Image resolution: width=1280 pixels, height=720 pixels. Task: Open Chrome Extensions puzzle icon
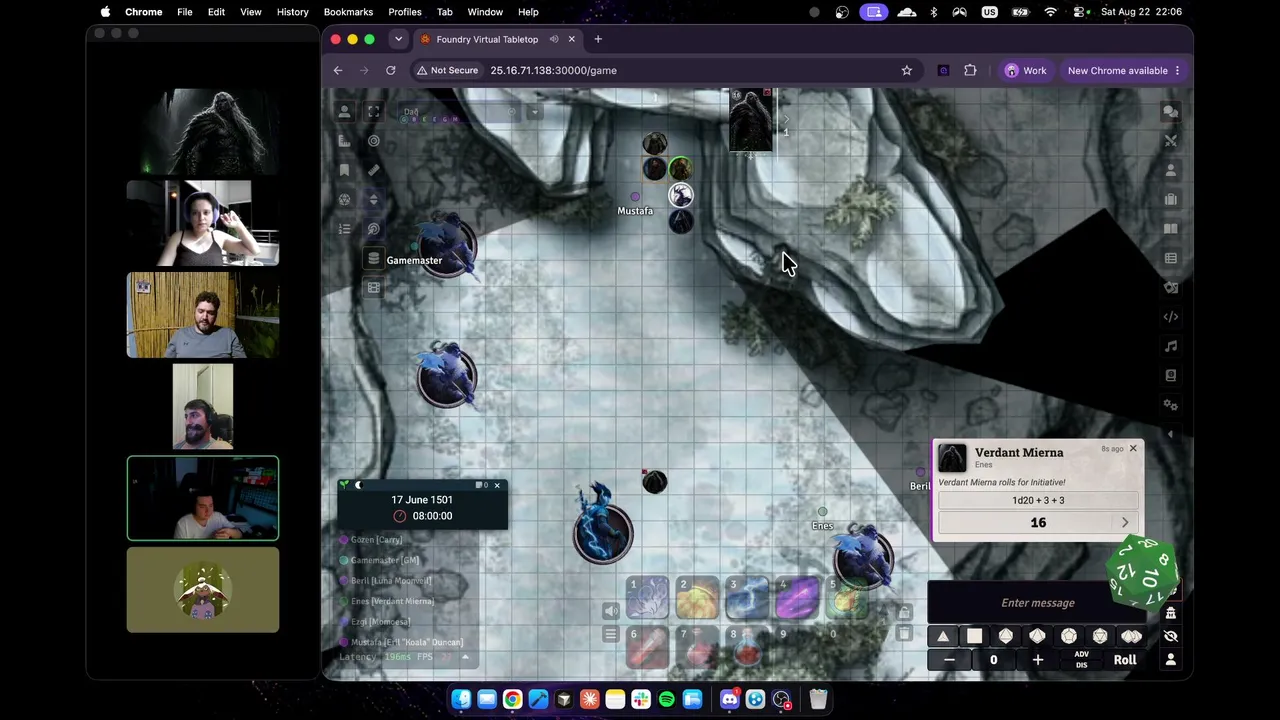970,71
